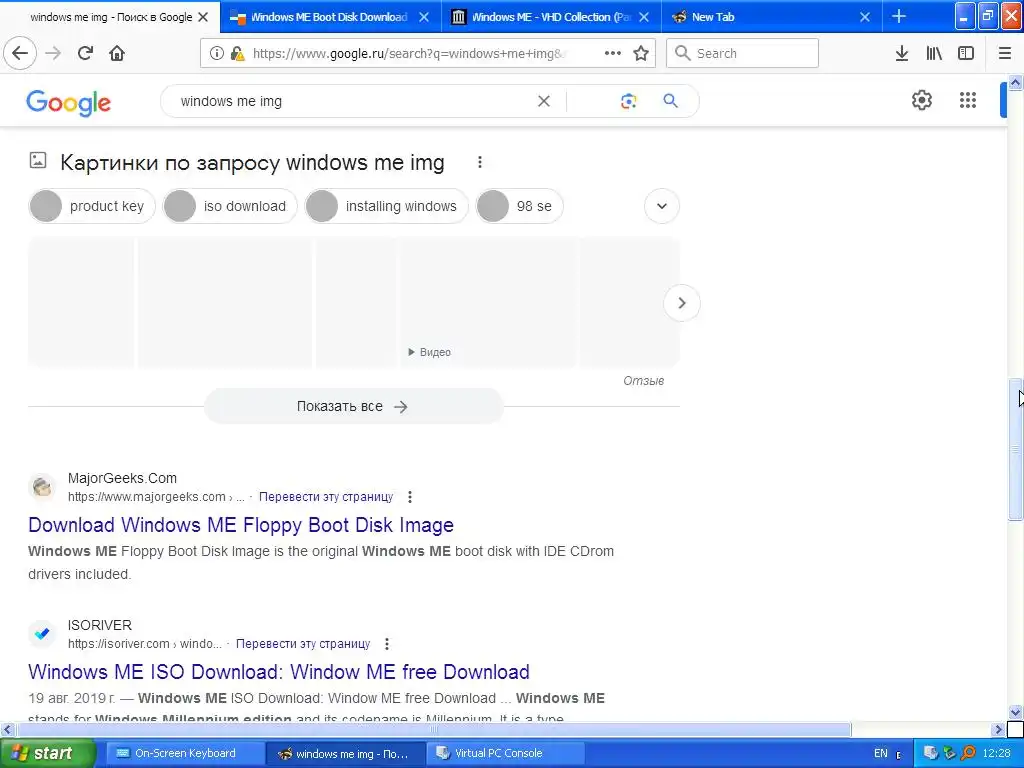The image size is (1024, 768).
Task: Toggle the sidebar view
Action: [x=966, y=54]
